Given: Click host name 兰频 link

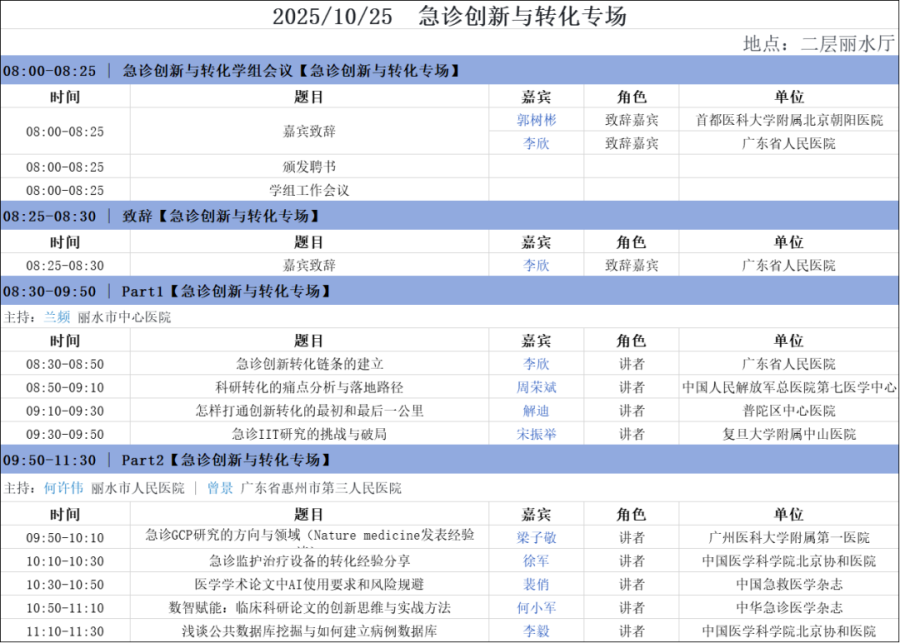Looking at the screenshot, I should [57, 317].
